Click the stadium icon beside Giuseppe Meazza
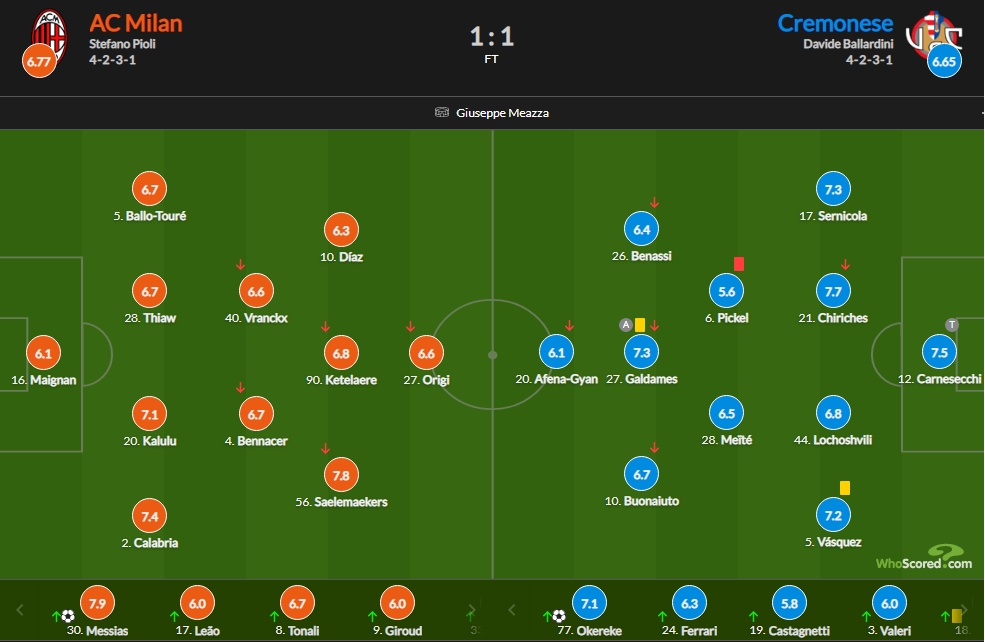 point(442,112)
